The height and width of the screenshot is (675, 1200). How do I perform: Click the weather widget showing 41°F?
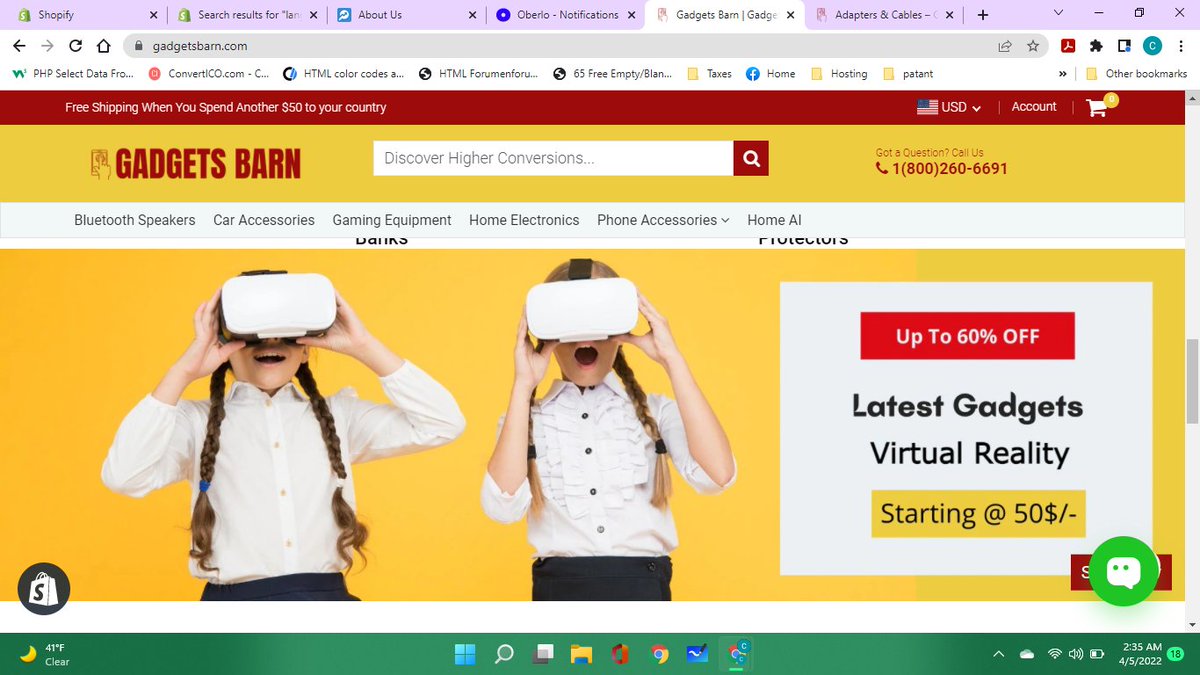(x=45, y=654)
